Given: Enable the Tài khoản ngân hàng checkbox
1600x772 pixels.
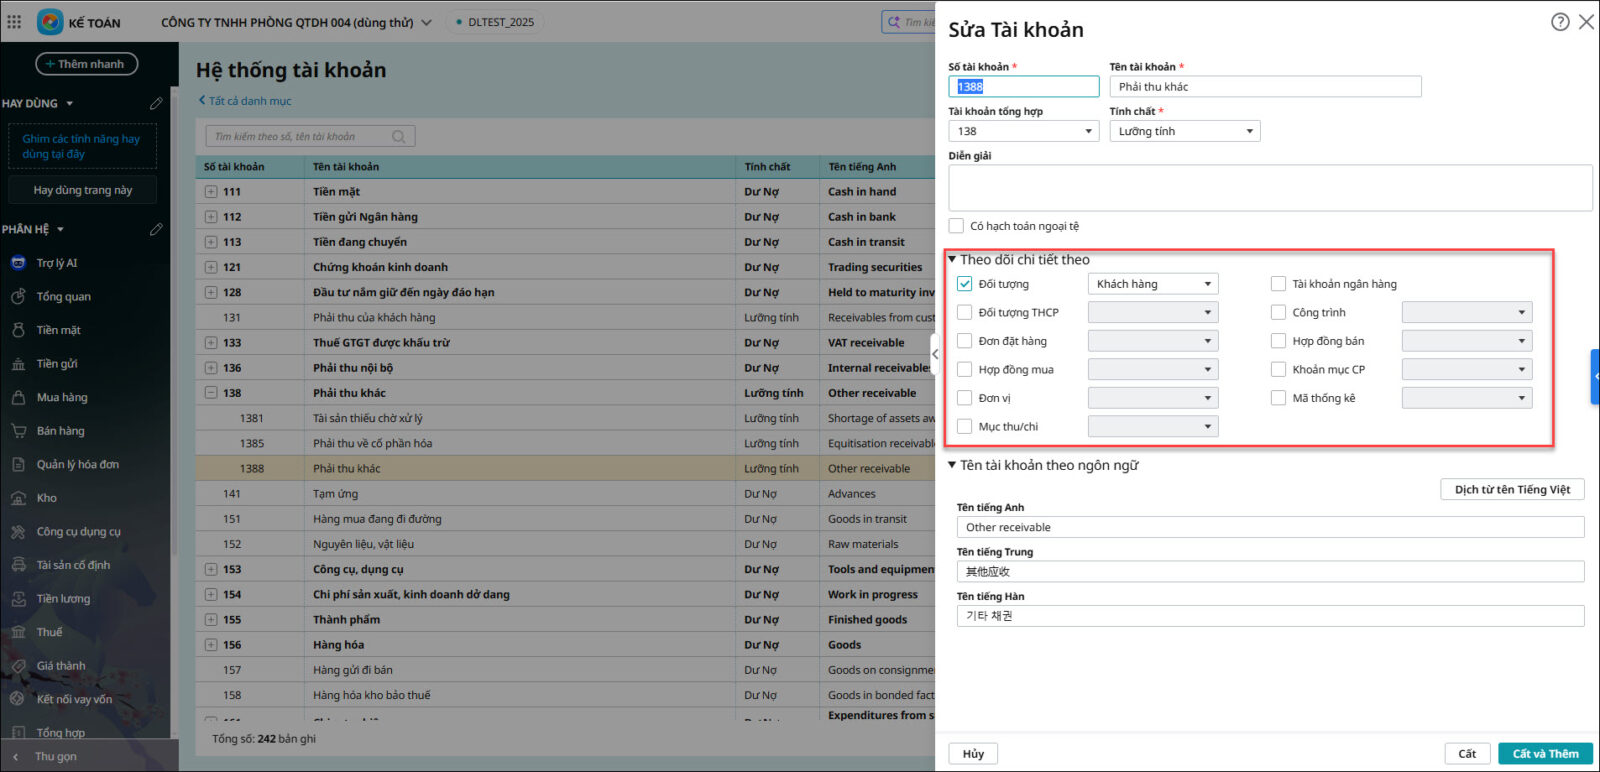Looking at the screenshot, I should coord(1278,284).
